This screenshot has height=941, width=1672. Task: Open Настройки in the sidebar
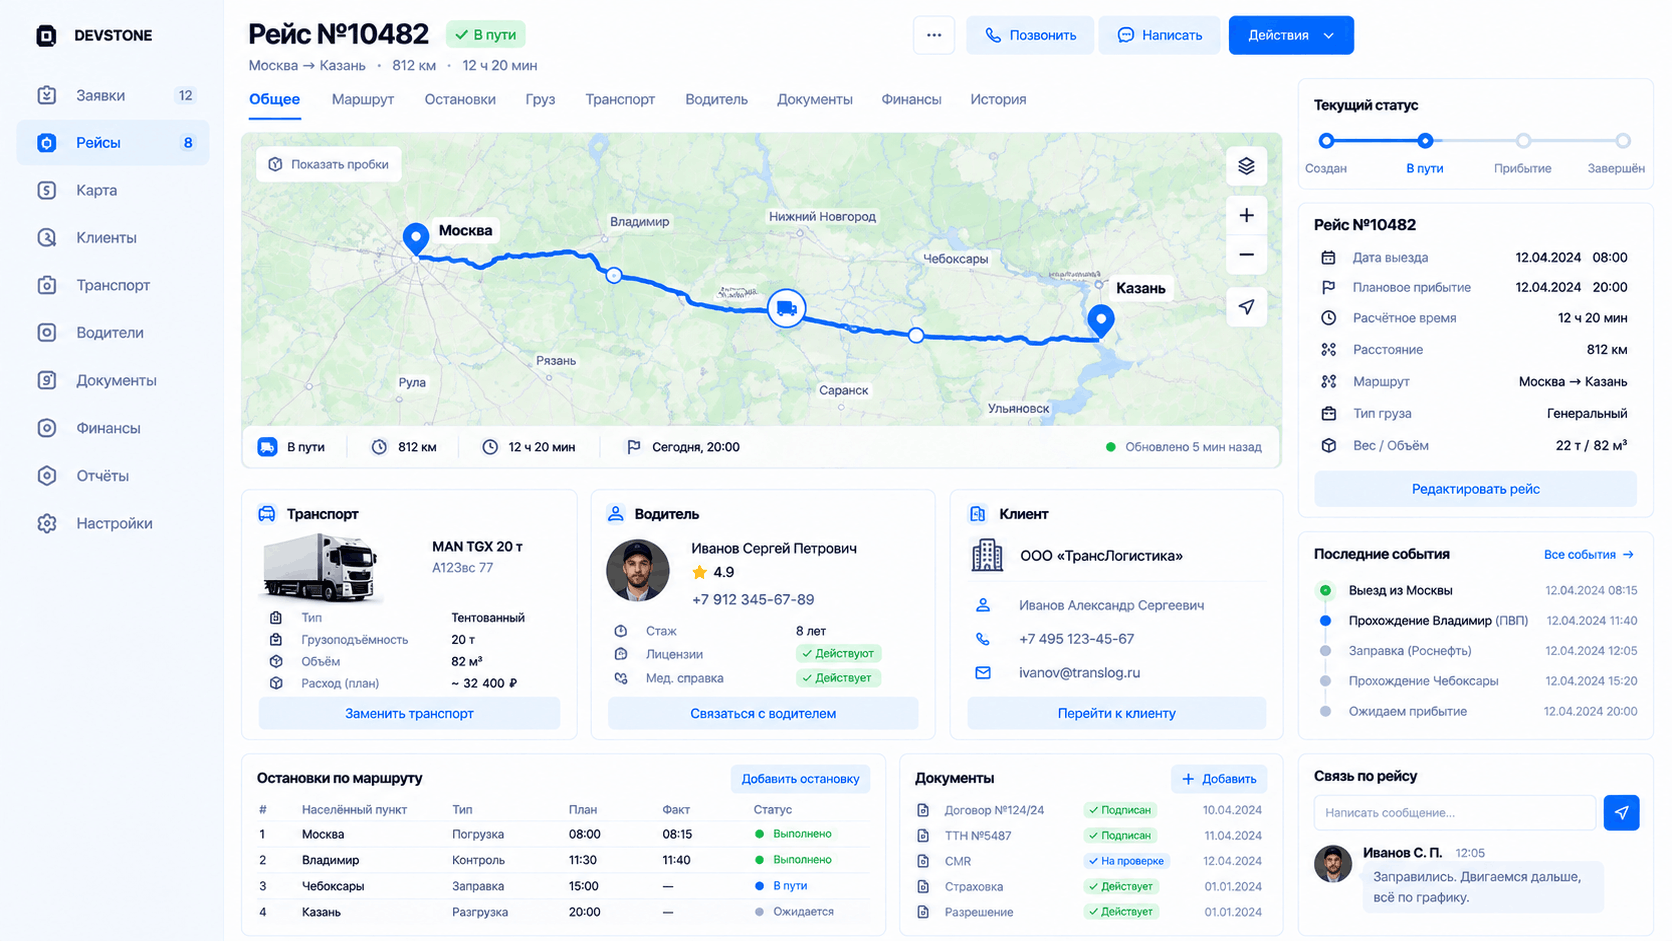[x=113, y=523]
